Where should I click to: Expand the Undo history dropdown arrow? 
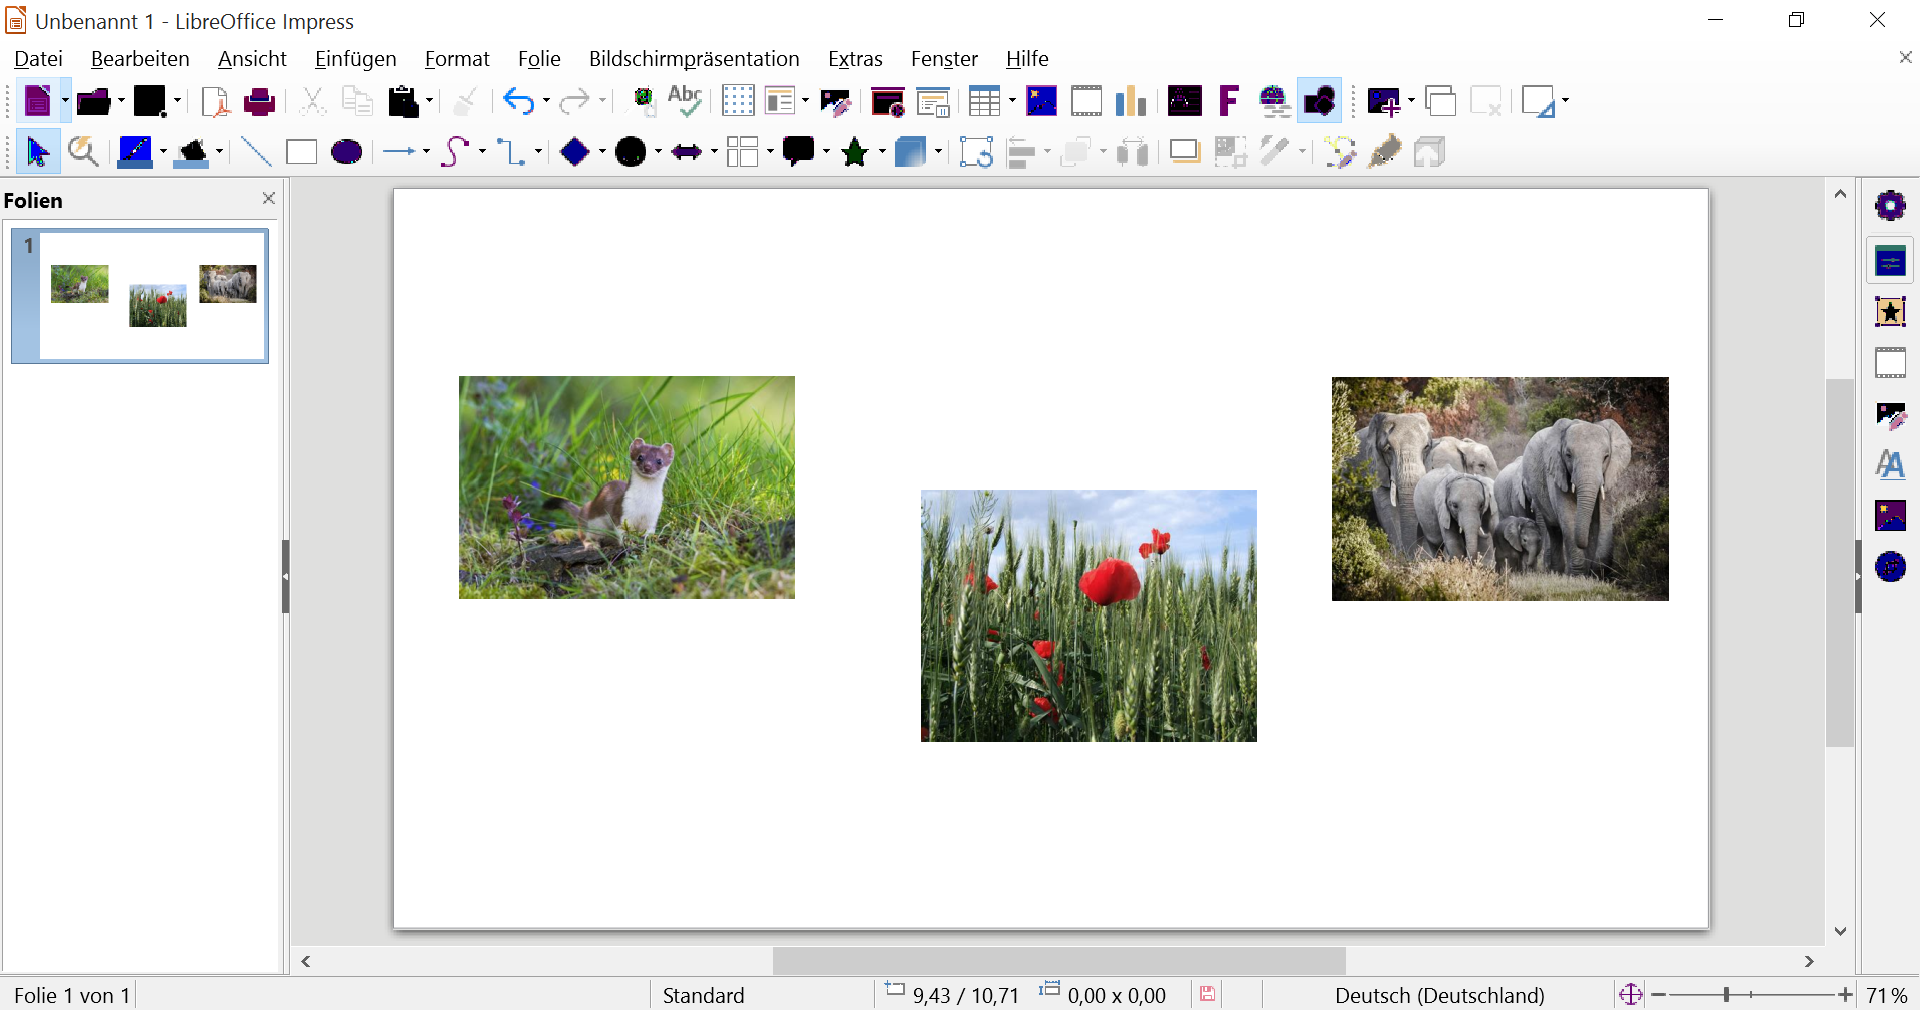(546, 101)
